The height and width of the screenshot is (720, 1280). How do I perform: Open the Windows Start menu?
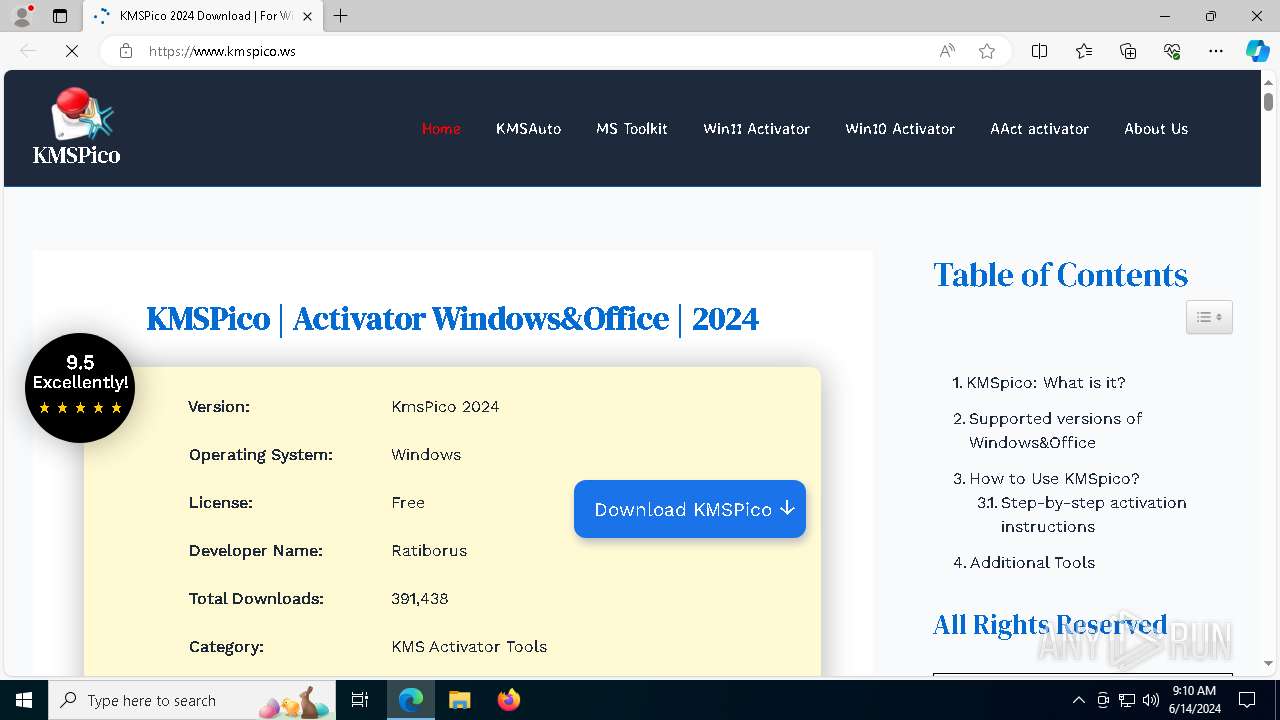pos(24,700)
